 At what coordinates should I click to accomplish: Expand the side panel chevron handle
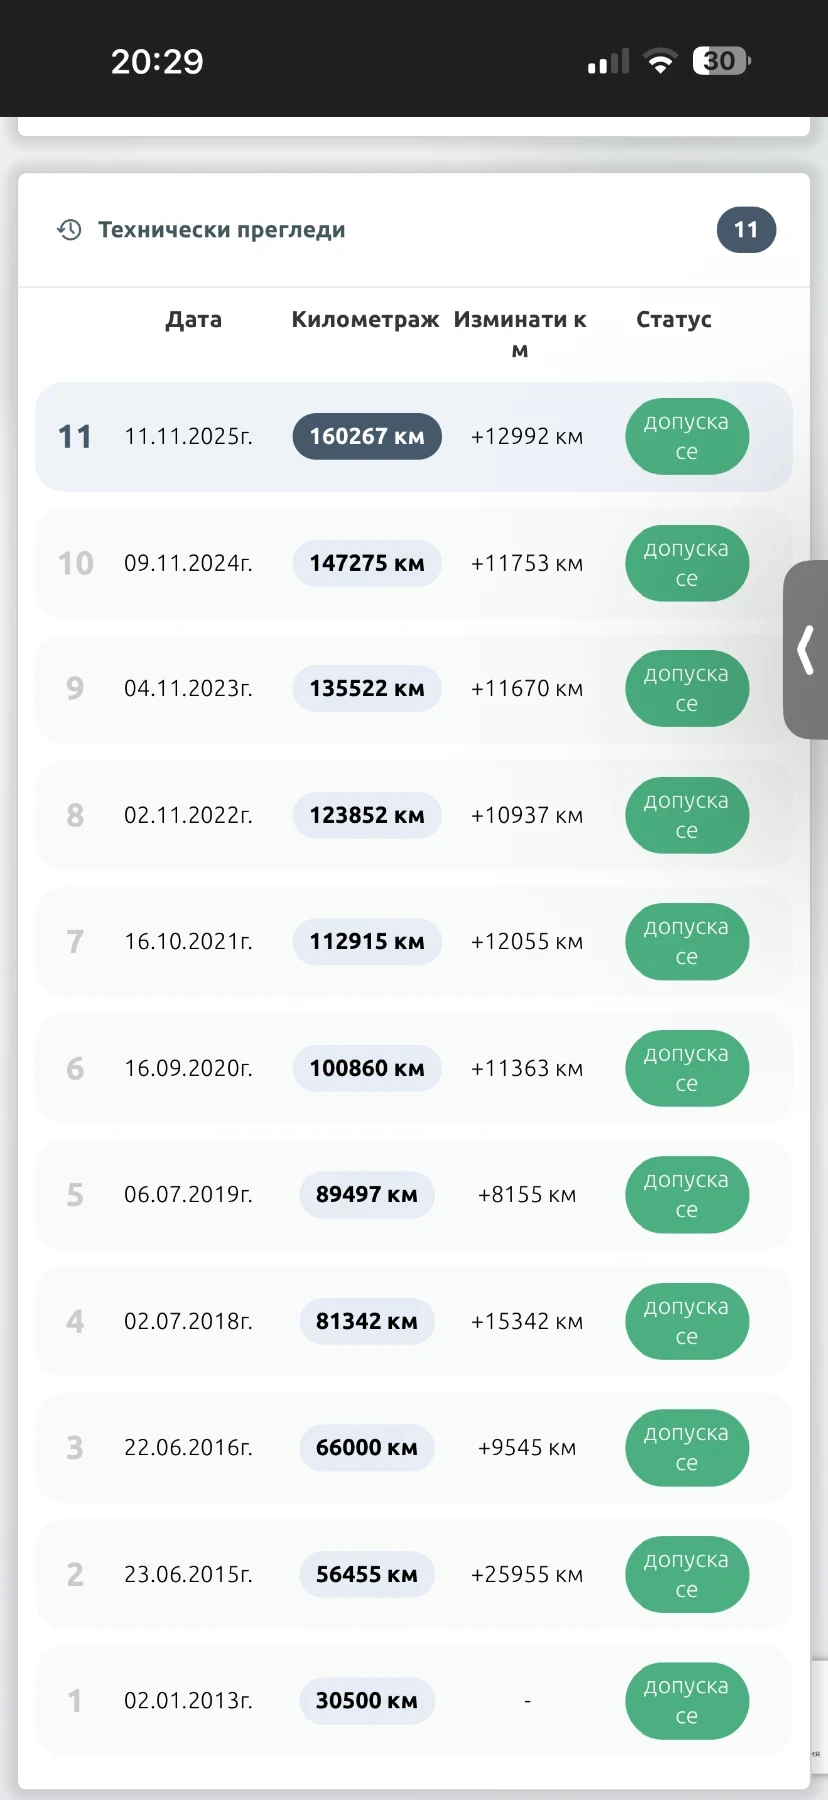806,650
